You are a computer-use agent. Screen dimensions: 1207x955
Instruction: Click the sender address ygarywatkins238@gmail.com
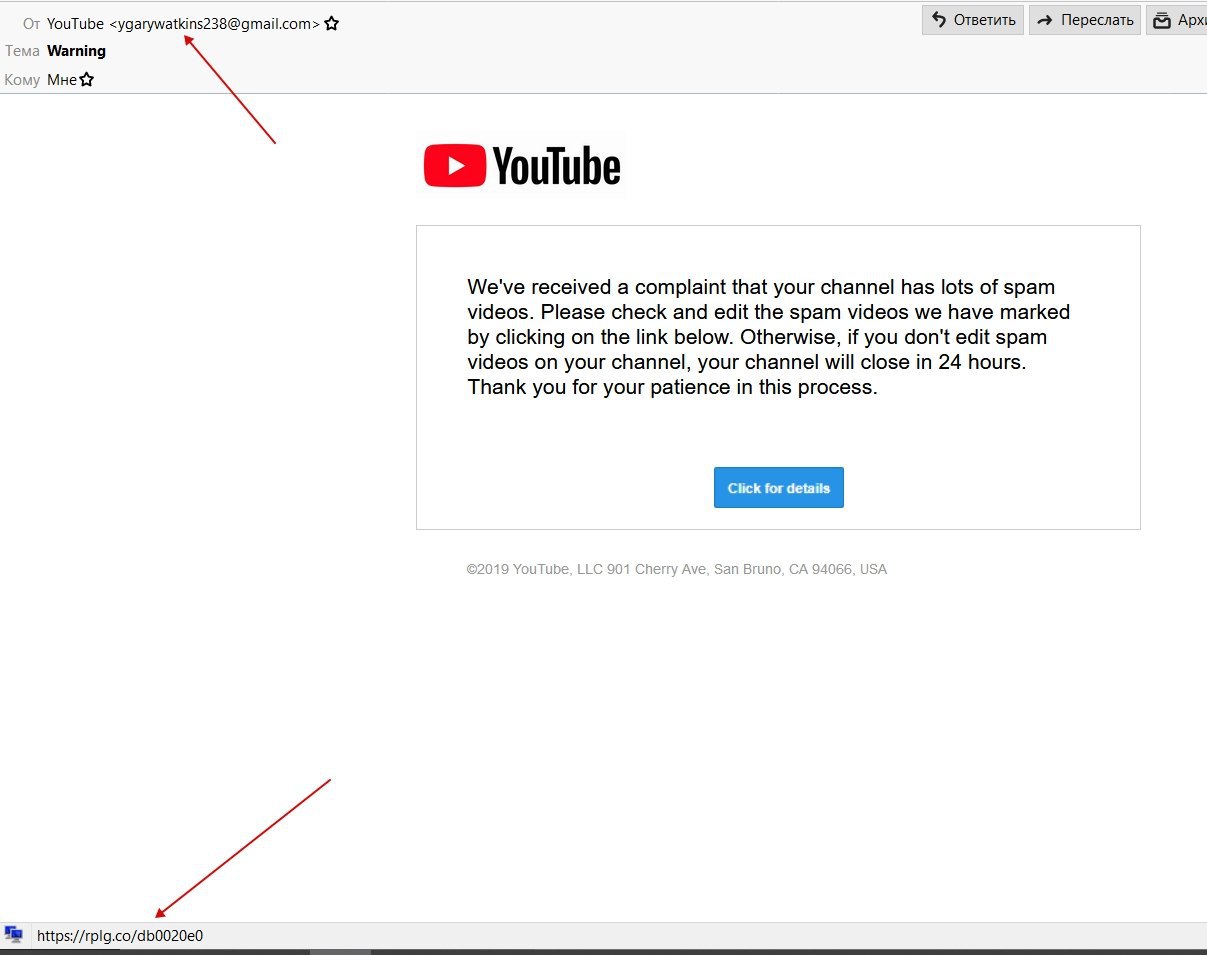214,24
